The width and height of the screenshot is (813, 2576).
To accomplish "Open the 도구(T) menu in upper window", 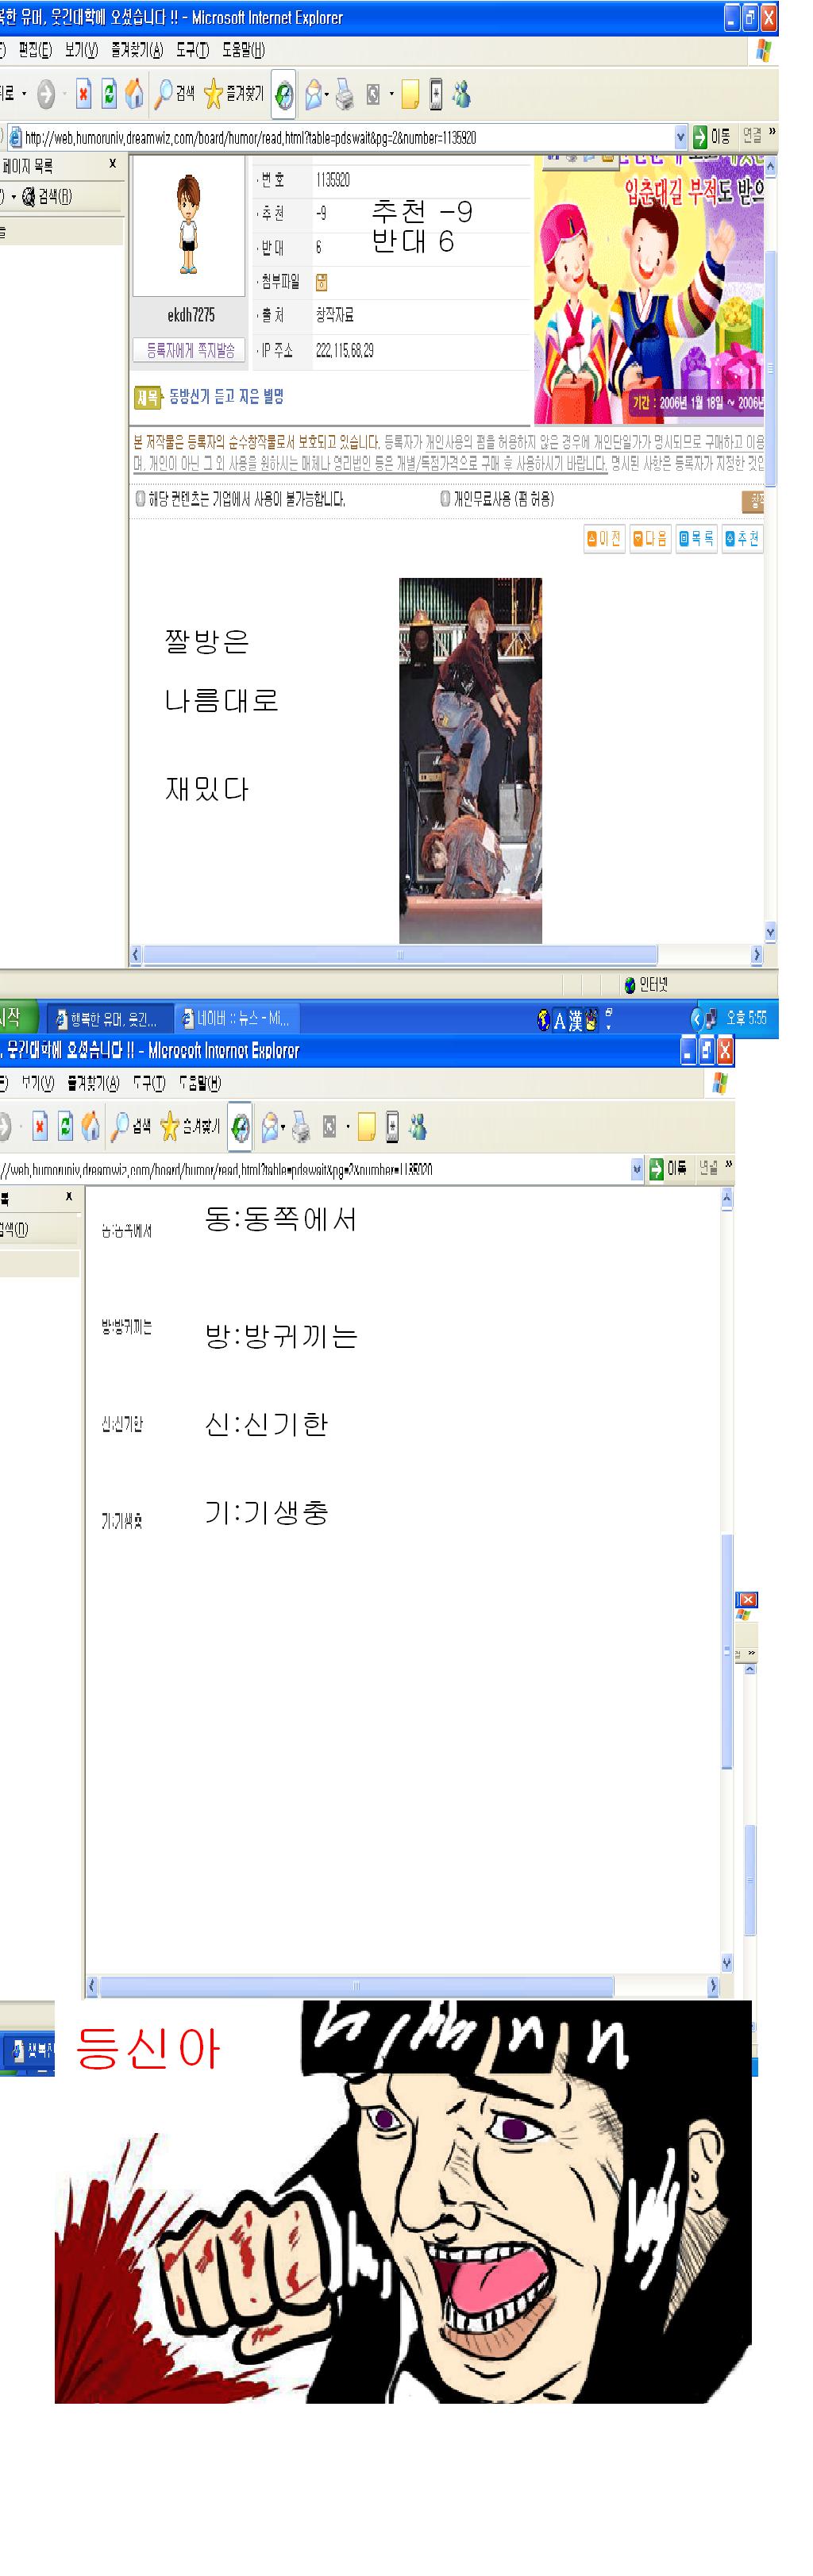I will [x=192, y=49].
